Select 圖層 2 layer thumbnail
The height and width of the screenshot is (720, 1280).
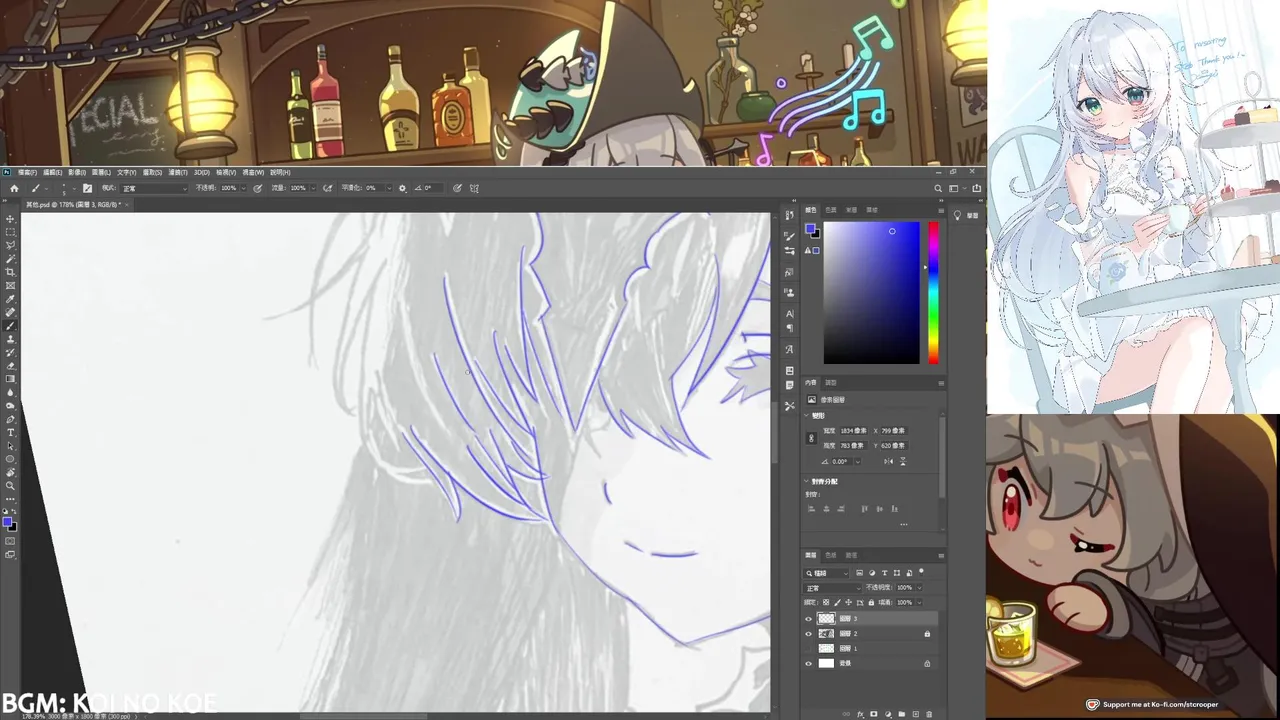[826, 634]
